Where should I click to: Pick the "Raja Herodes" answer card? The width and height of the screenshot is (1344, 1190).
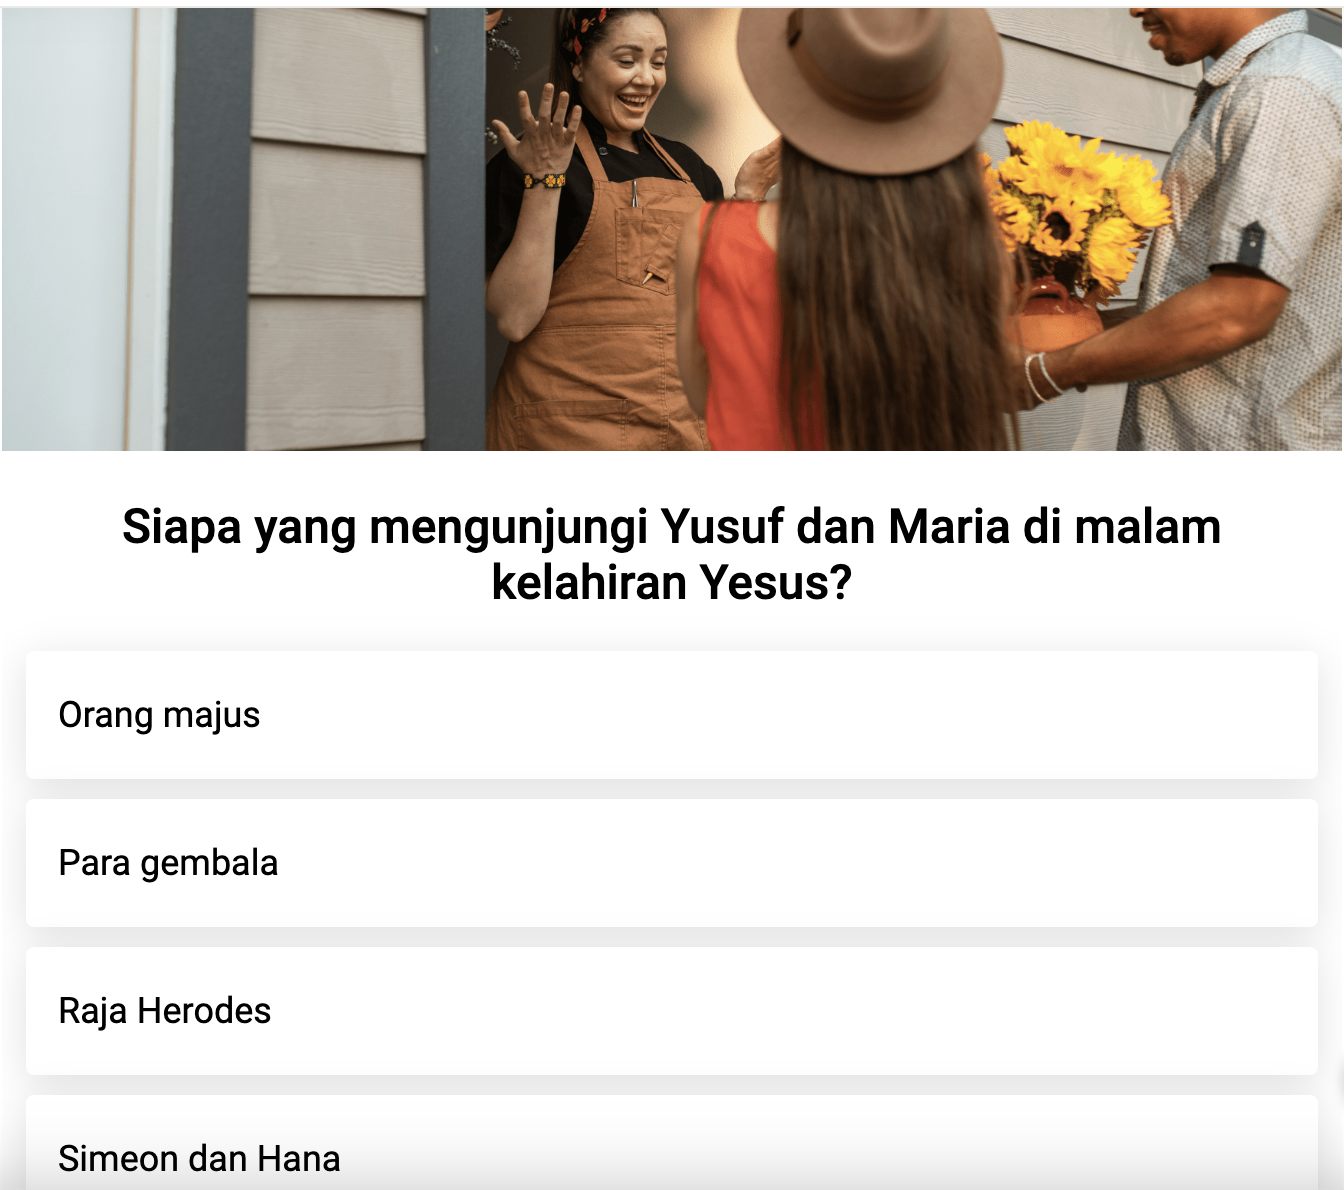[671, 1011]
